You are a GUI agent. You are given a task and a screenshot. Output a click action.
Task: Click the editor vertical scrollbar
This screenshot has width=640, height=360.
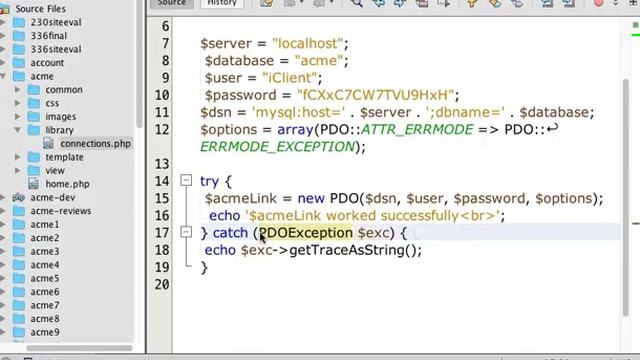pyautogui.click(x=626, y=198)
